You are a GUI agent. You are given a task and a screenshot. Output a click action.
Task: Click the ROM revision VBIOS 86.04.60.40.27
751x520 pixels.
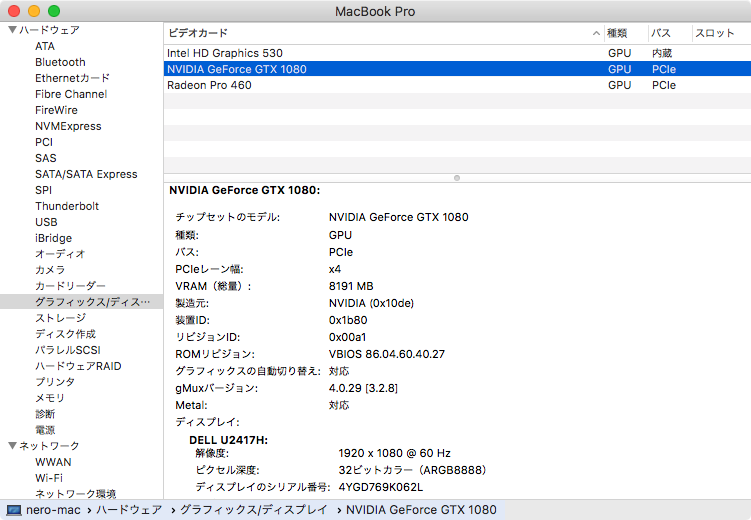click(387, 354)
